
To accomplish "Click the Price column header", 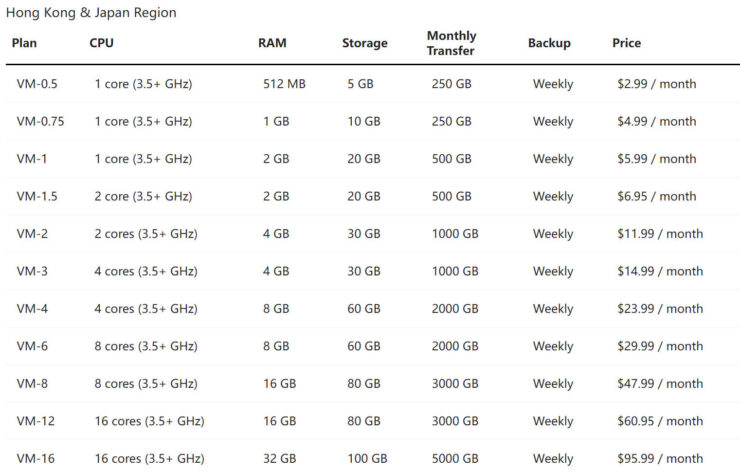I will (x=627, y=43).
